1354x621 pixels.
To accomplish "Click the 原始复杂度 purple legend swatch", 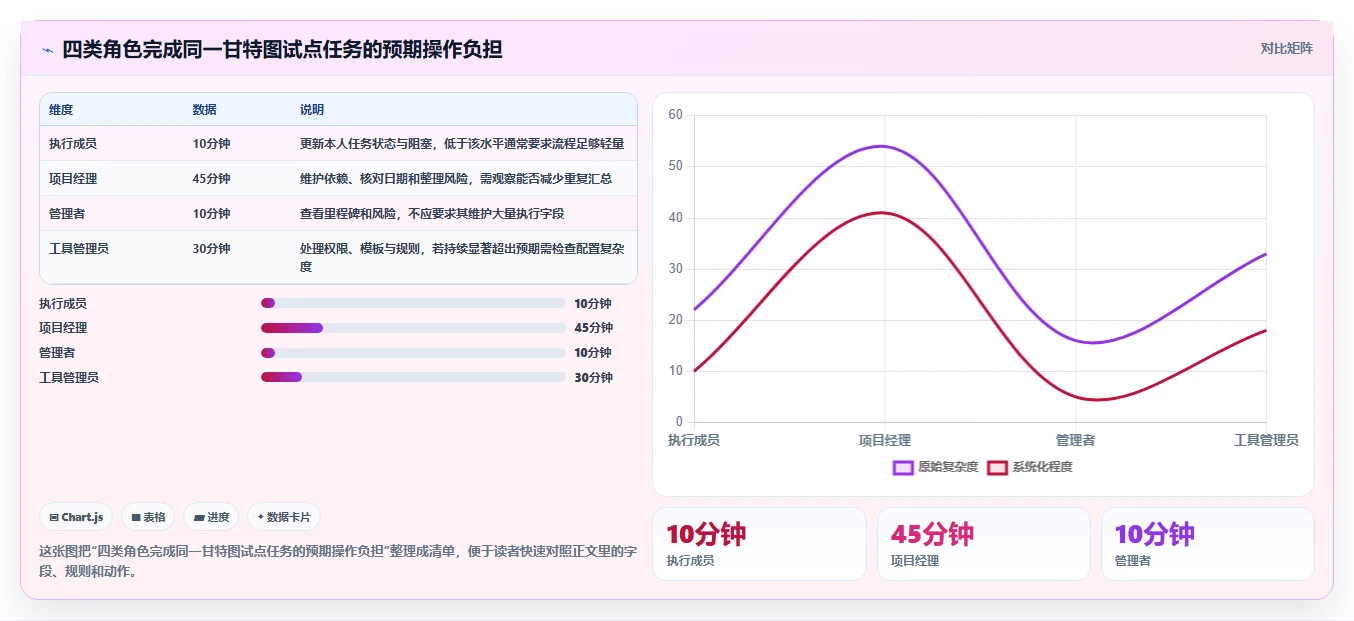I will pos(903,467).
